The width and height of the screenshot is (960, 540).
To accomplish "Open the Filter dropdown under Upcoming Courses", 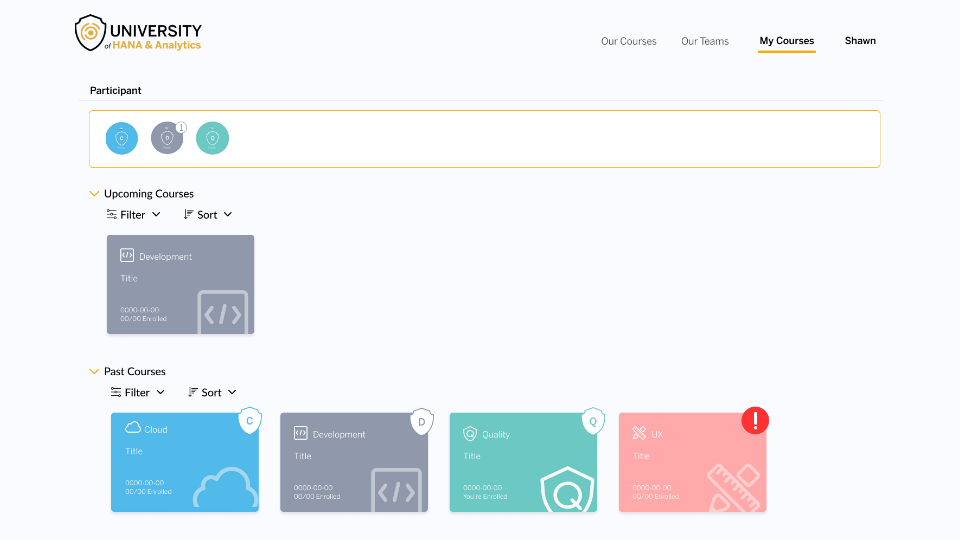I will pyautogui.click(x=133, y=215).
